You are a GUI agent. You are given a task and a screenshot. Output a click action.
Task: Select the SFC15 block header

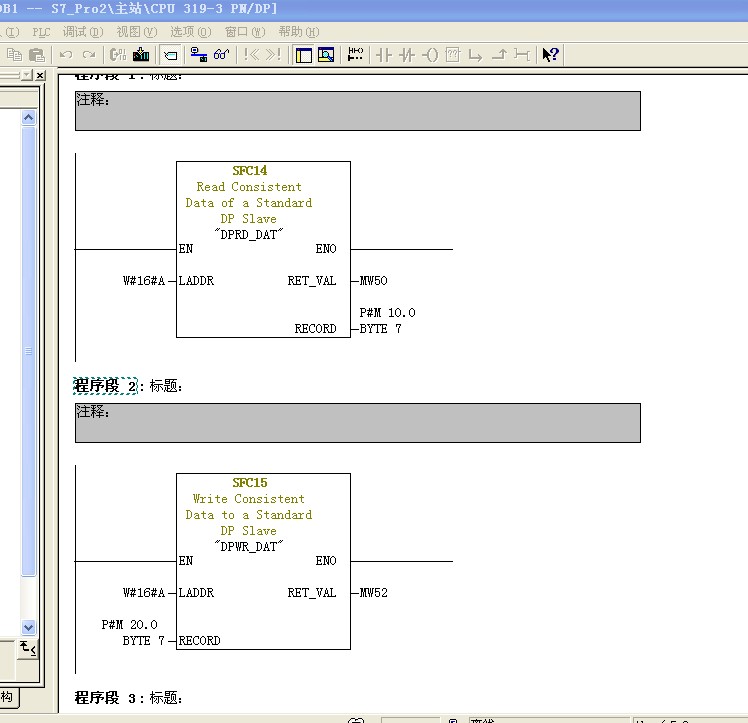click(250, 483)
